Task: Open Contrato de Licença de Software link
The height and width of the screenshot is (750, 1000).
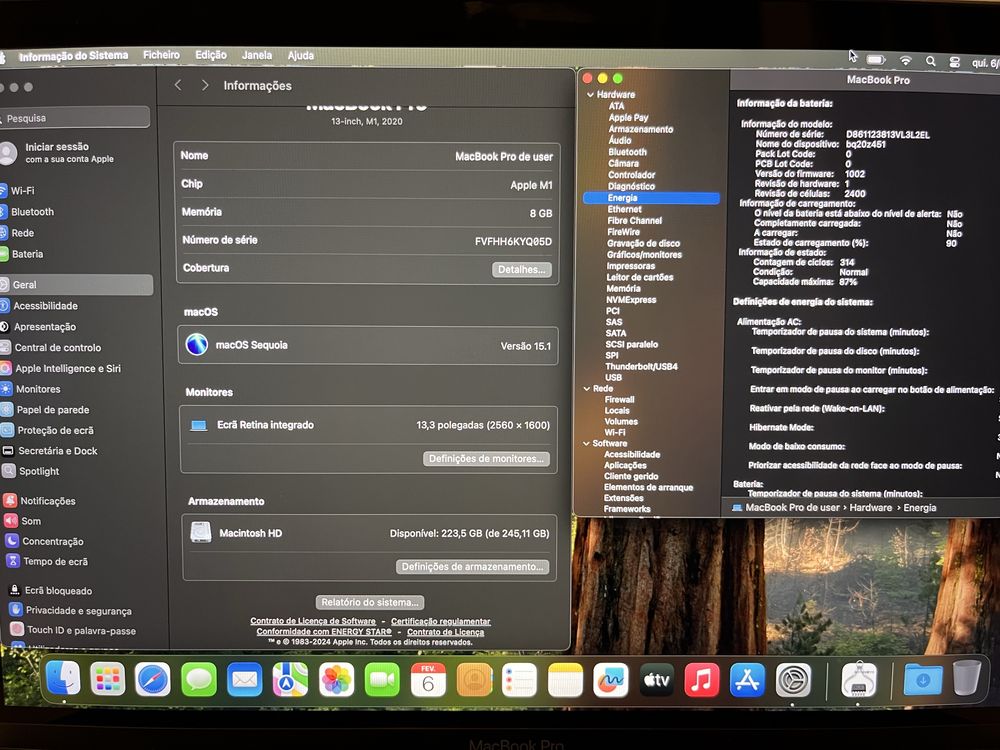Action: coord(312,621)
